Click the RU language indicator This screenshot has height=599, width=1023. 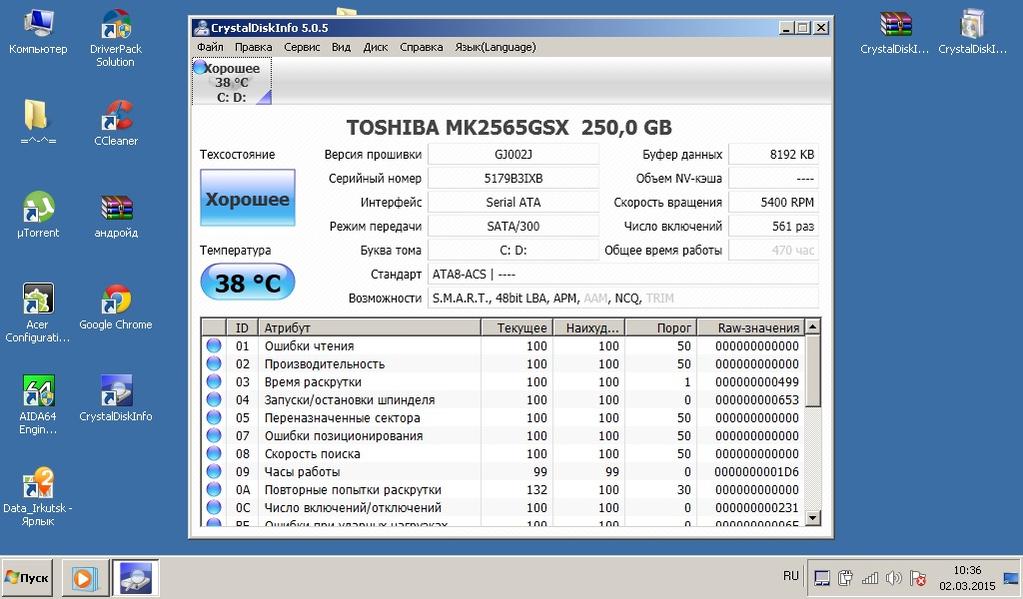(791, 576)
